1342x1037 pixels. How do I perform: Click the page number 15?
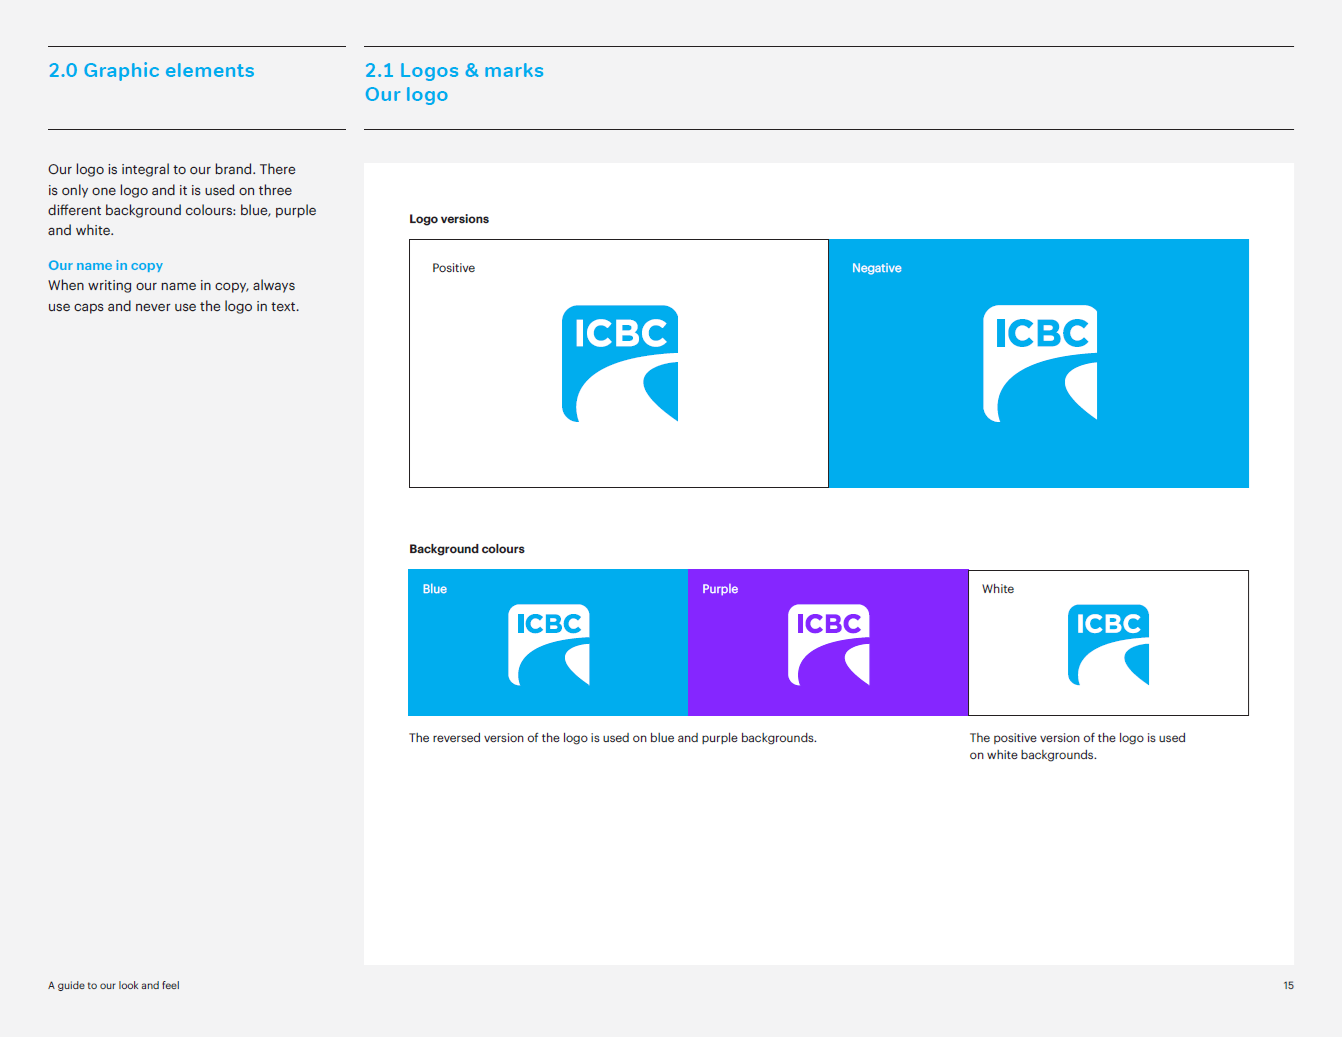point(1288,985)
